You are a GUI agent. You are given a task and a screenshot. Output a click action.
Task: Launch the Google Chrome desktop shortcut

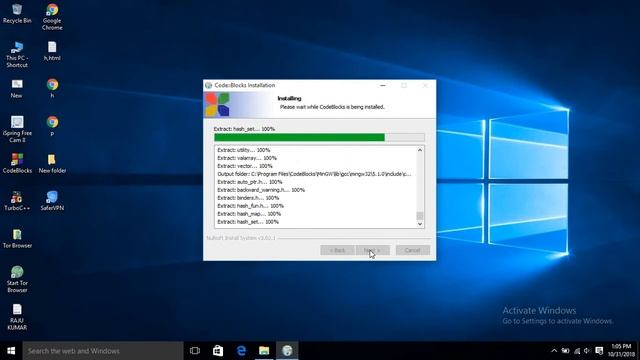[x=52, y=17]
